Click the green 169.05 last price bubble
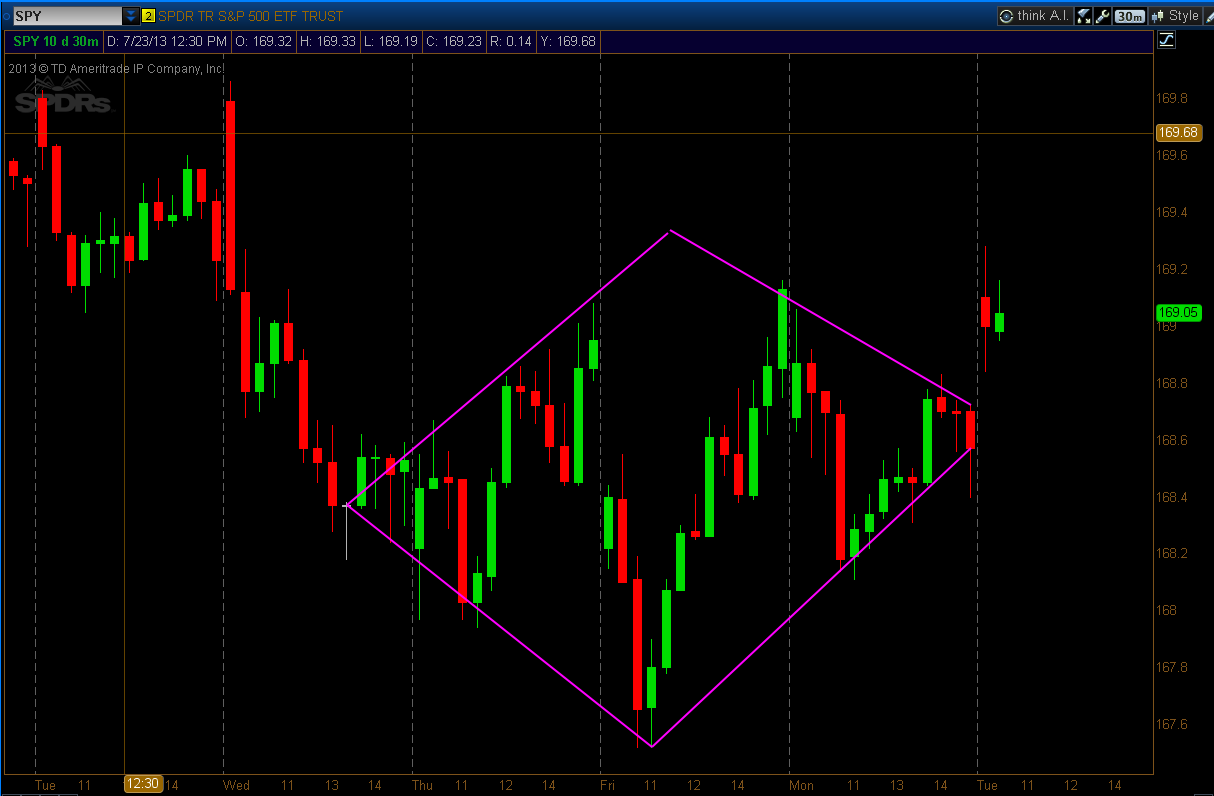 pos(1177,312)
